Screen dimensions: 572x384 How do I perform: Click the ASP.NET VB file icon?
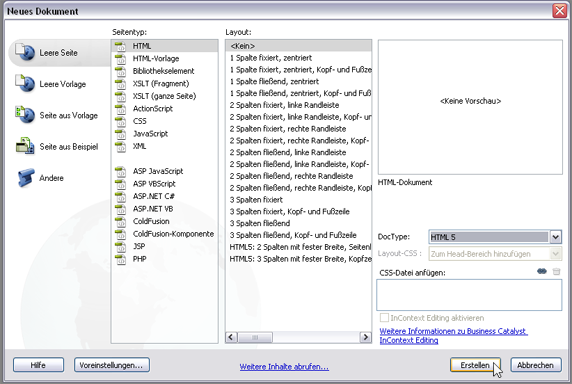(x=120, y=209)
